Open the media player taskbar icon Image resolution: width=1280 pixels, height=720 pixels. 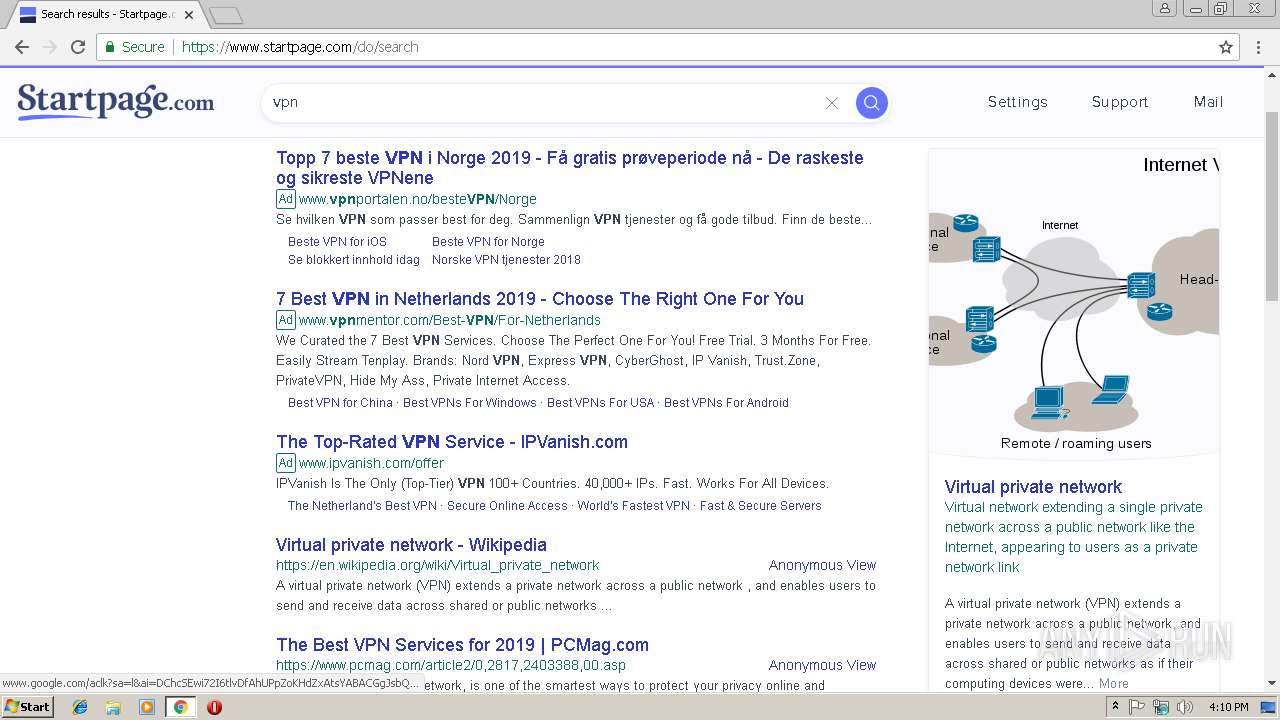click(147, 707)
